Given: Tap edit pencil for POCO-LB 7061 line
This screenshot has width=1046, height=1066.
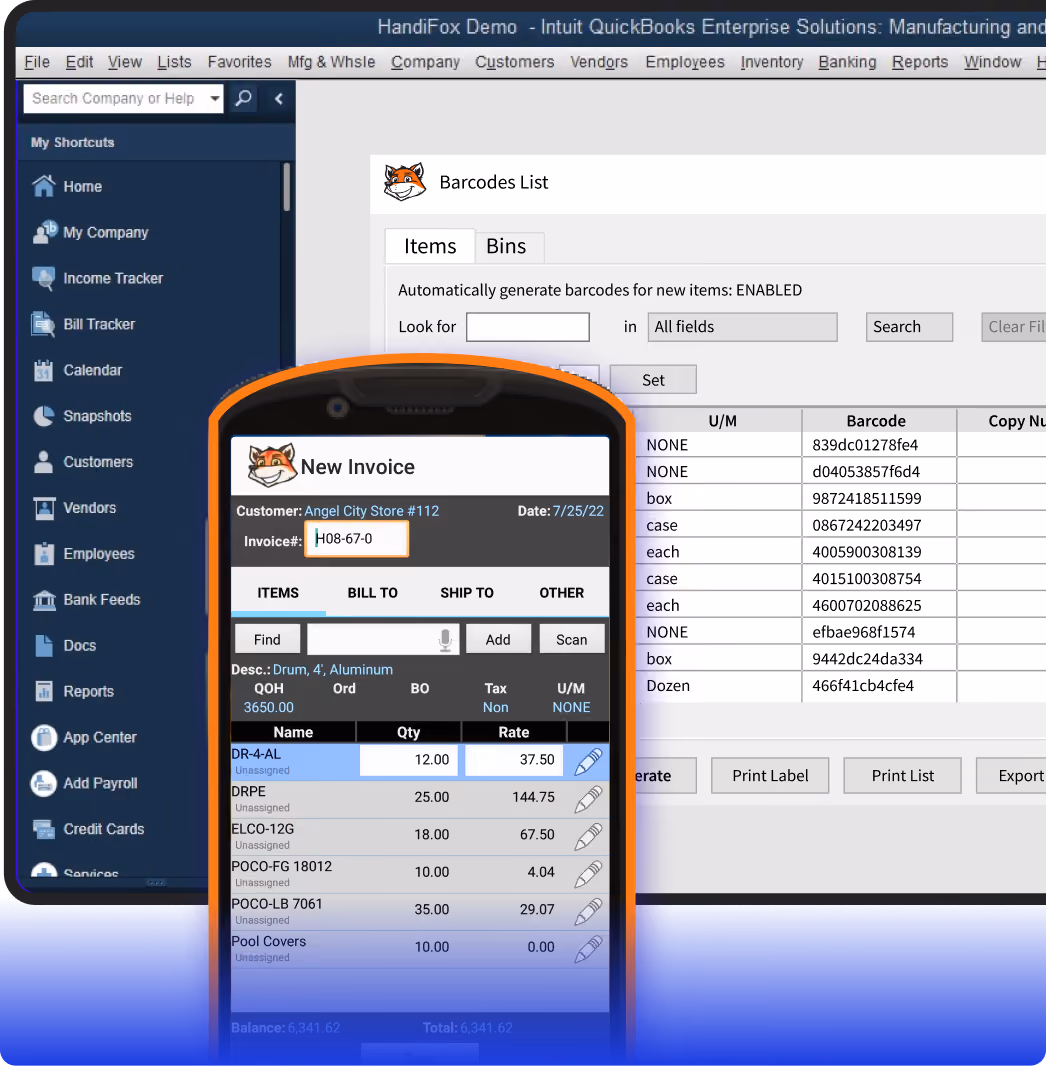Looking at the screenshot, I should tap(589, 911).
